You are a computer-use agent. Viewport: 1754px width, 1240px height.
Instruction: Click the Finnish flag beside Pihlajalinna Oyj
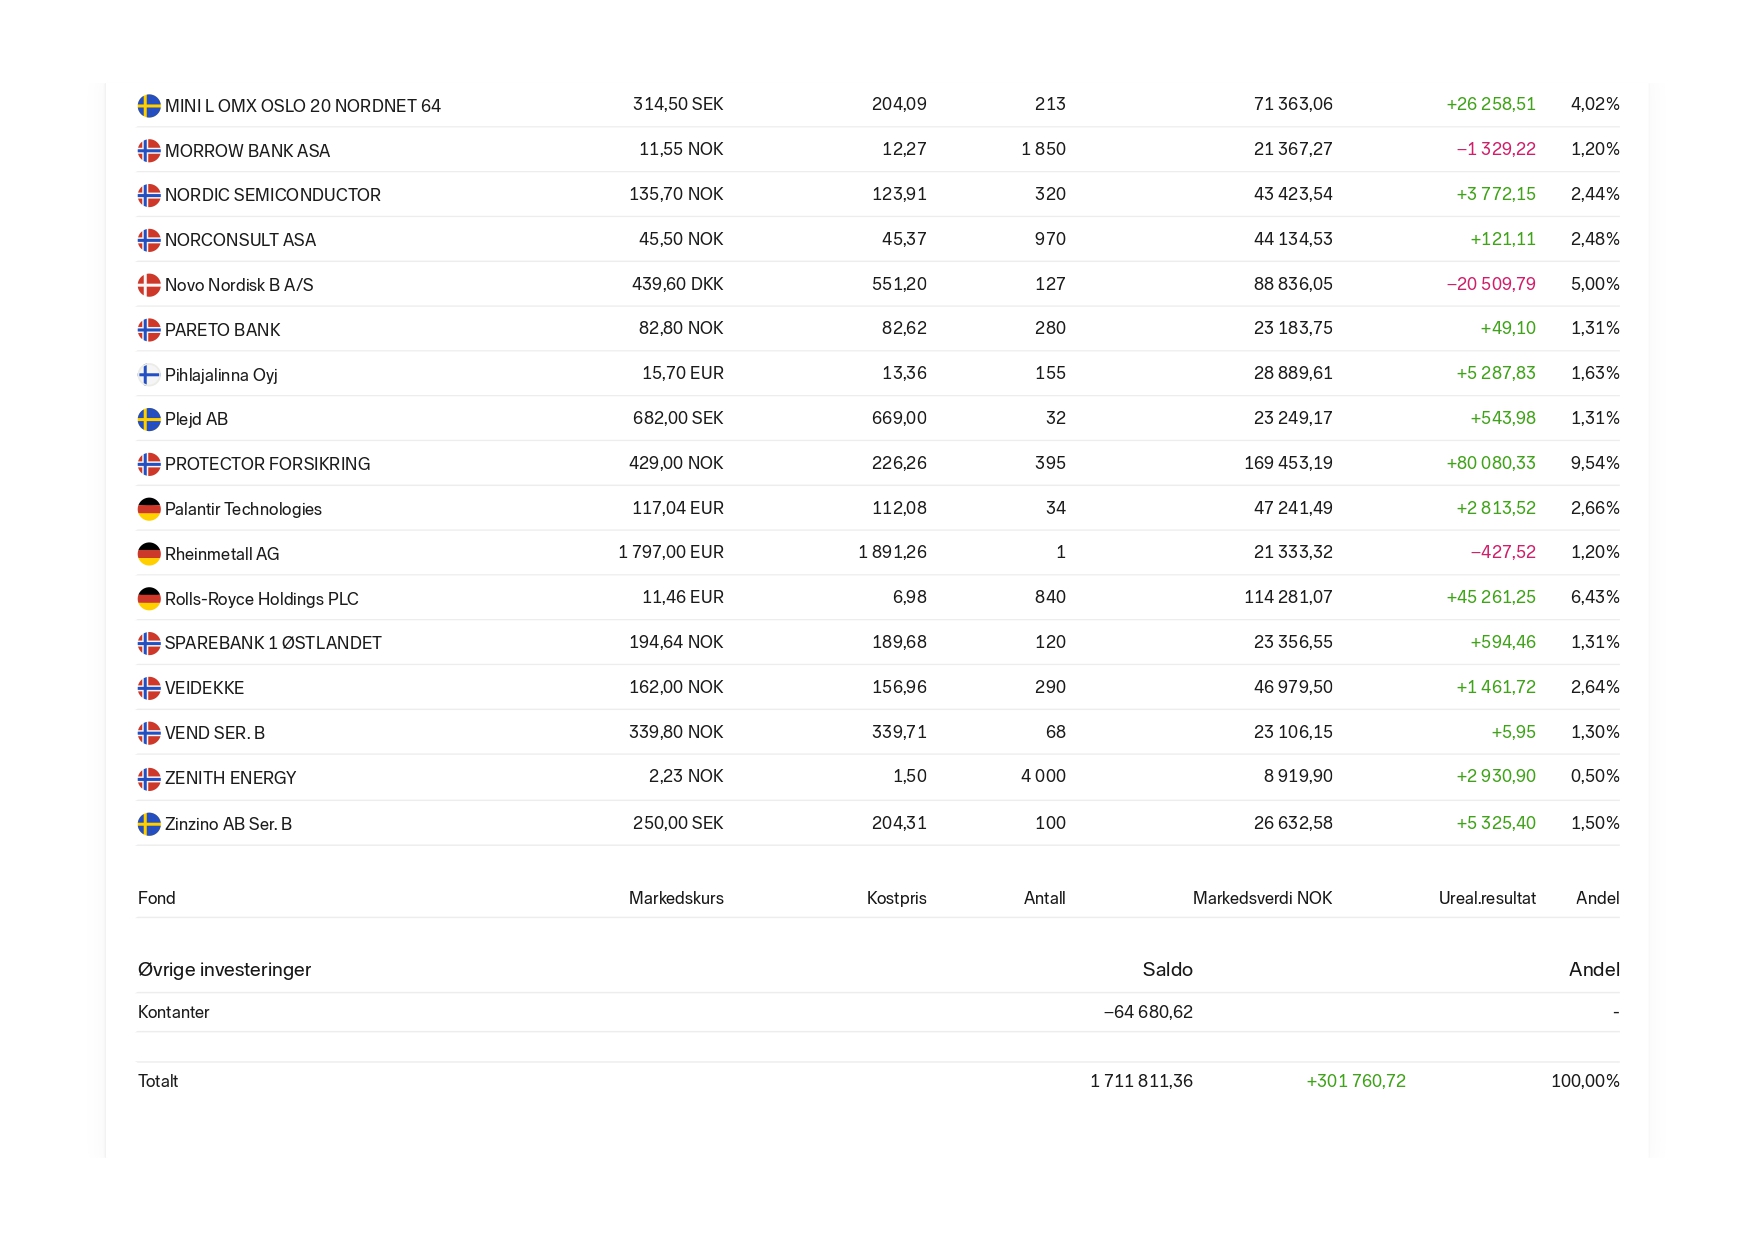tap(149, 374)
